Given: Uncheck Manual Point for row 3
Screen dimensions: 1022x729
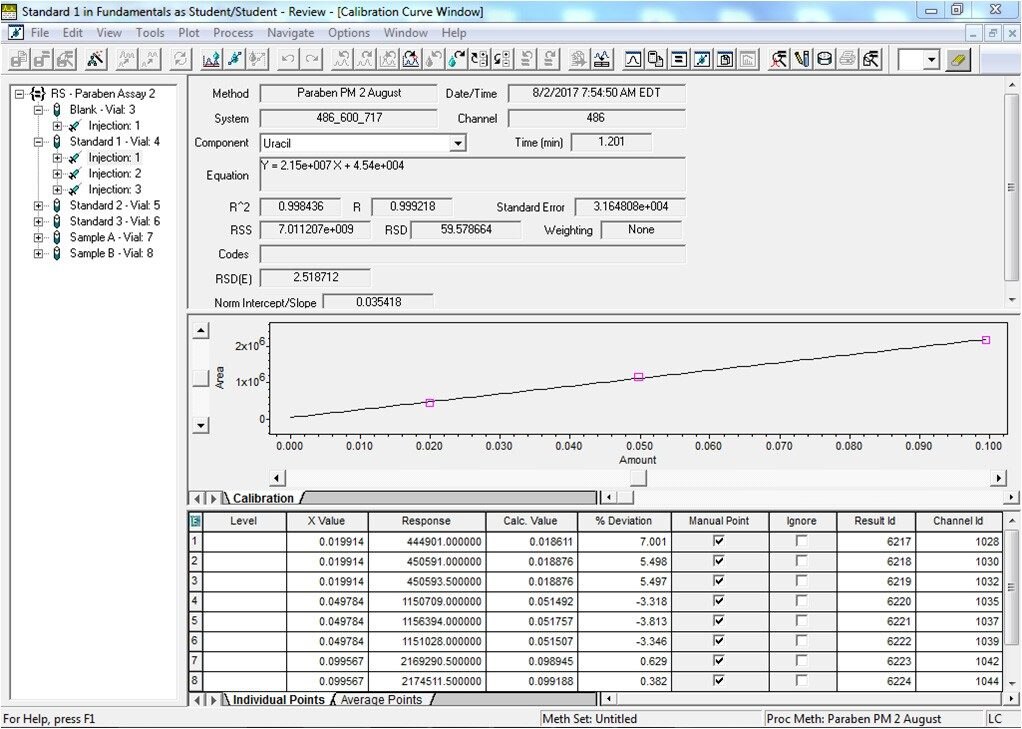Looking at the screenshot, I should 718,580.
